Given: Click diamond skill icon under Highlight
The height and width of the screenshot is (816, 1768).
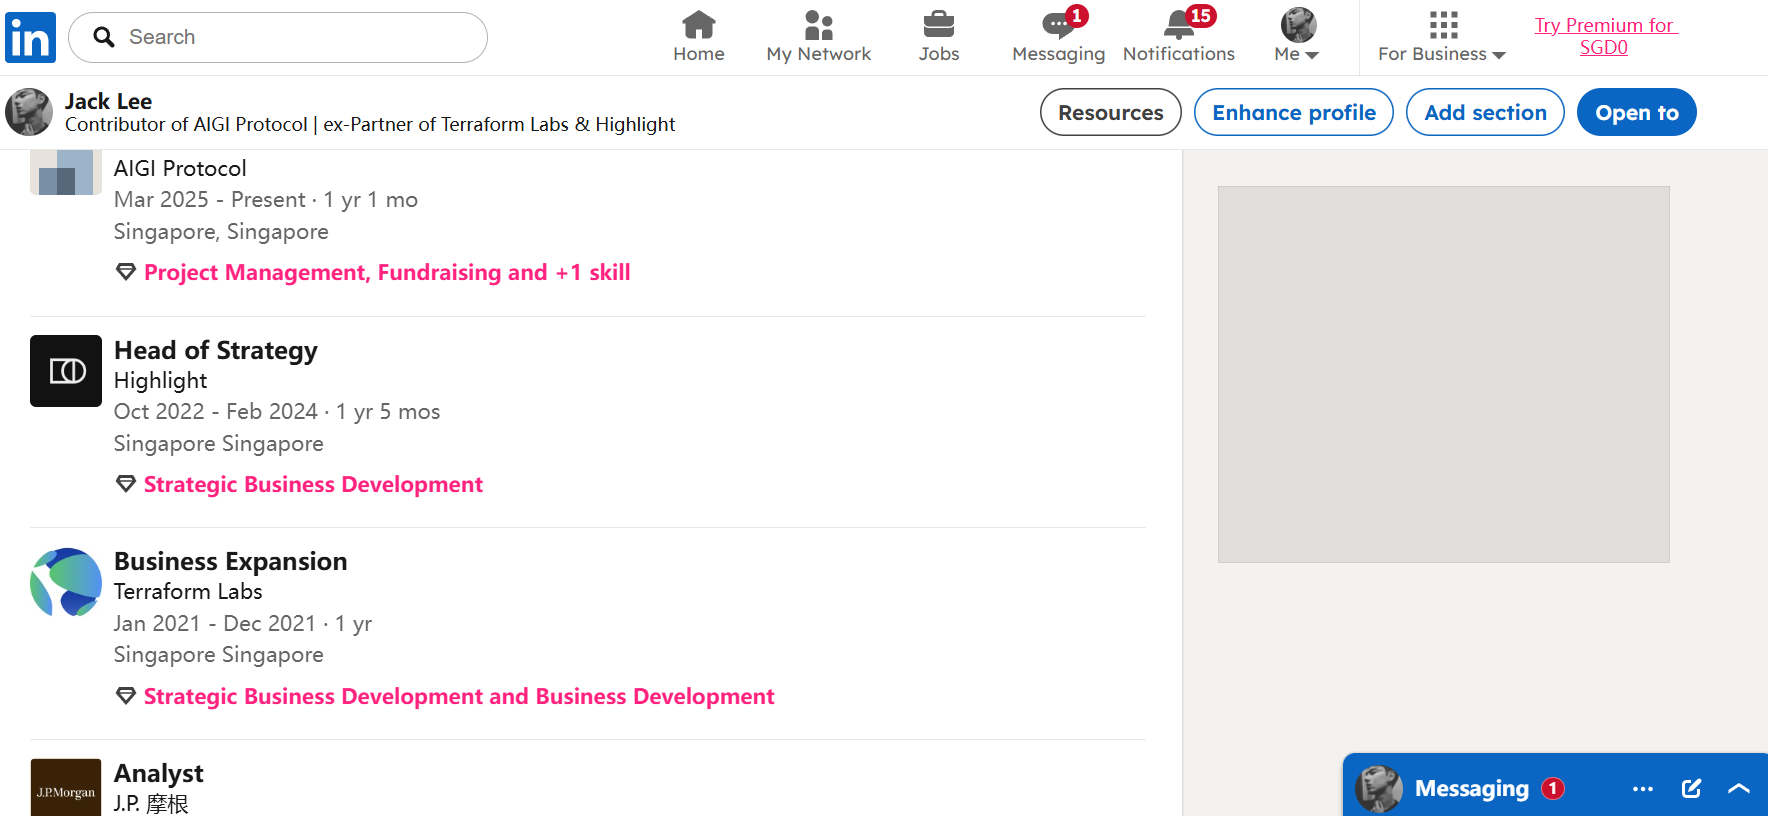Looking at the screenshot, I should pos(126,484).
